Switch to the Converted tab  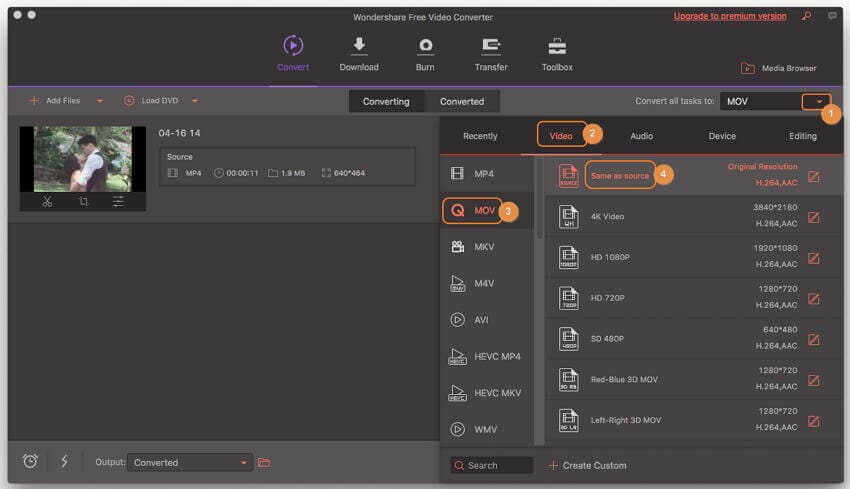(x=462, y=101)
